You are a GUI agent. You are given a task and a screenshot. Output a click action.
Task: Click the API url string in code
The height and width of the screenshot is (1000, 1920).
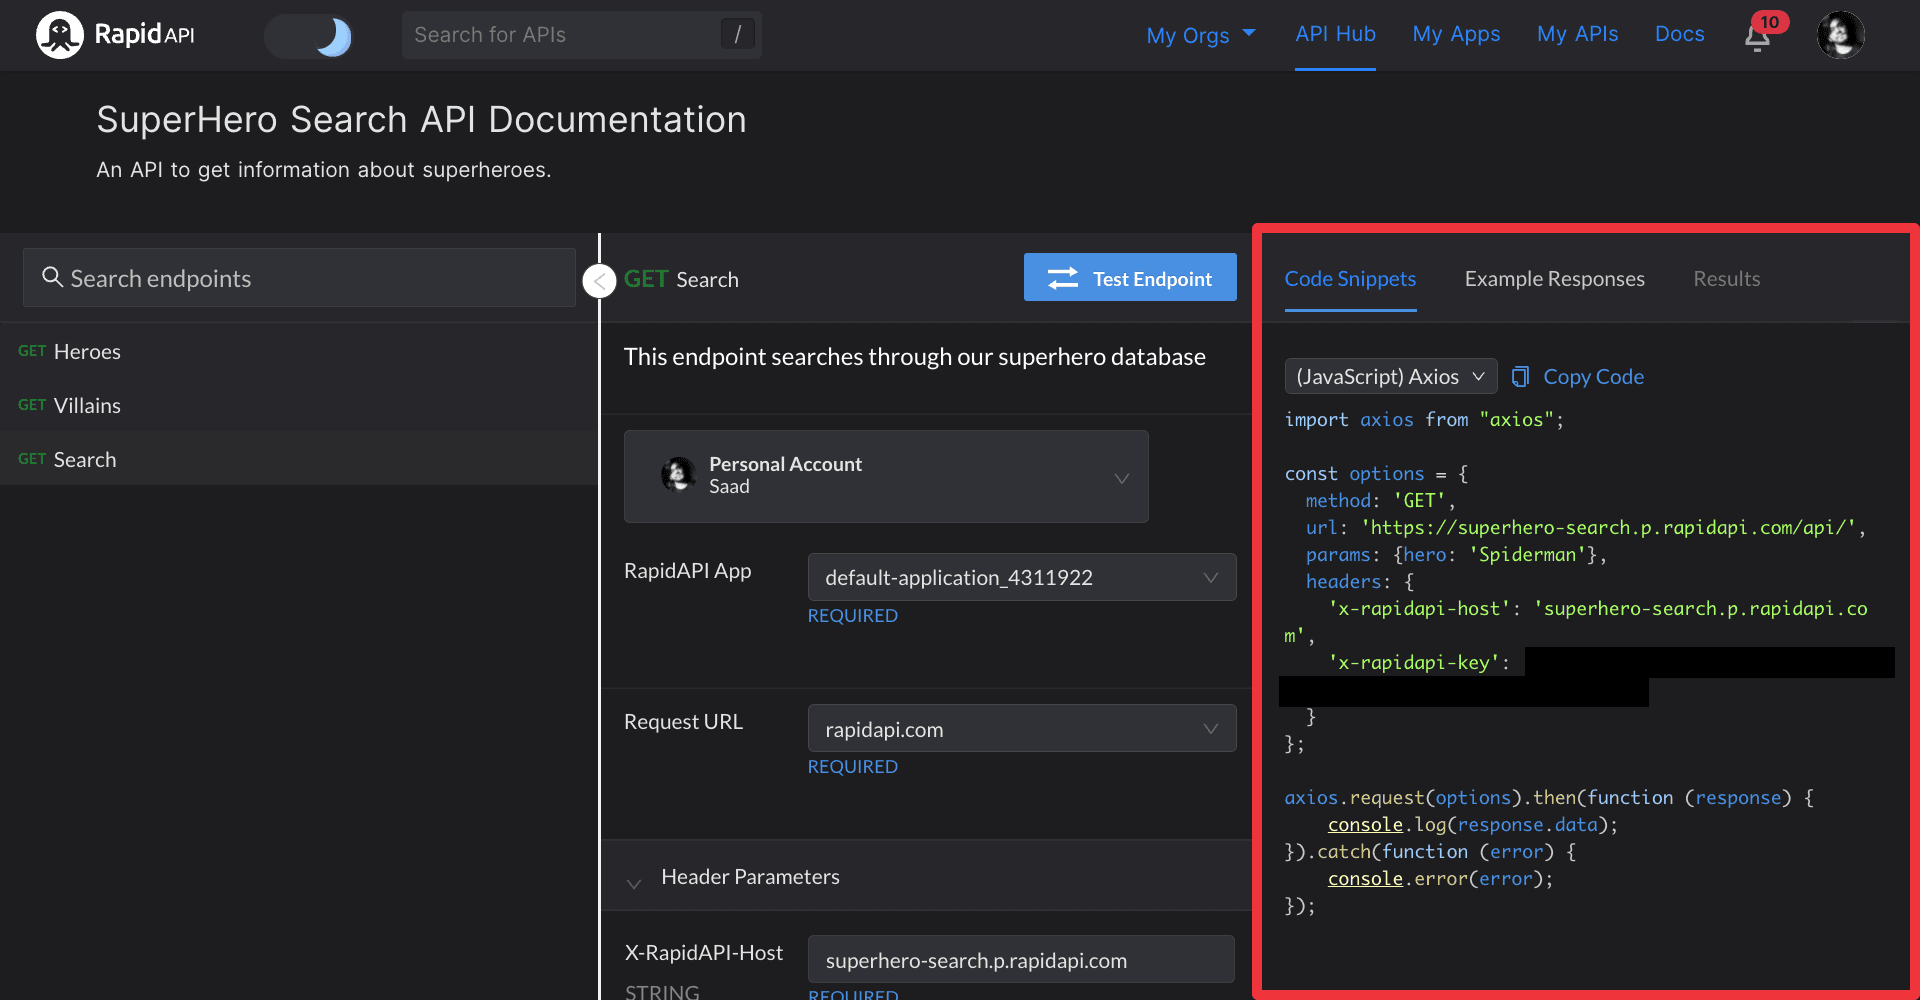1608,527
